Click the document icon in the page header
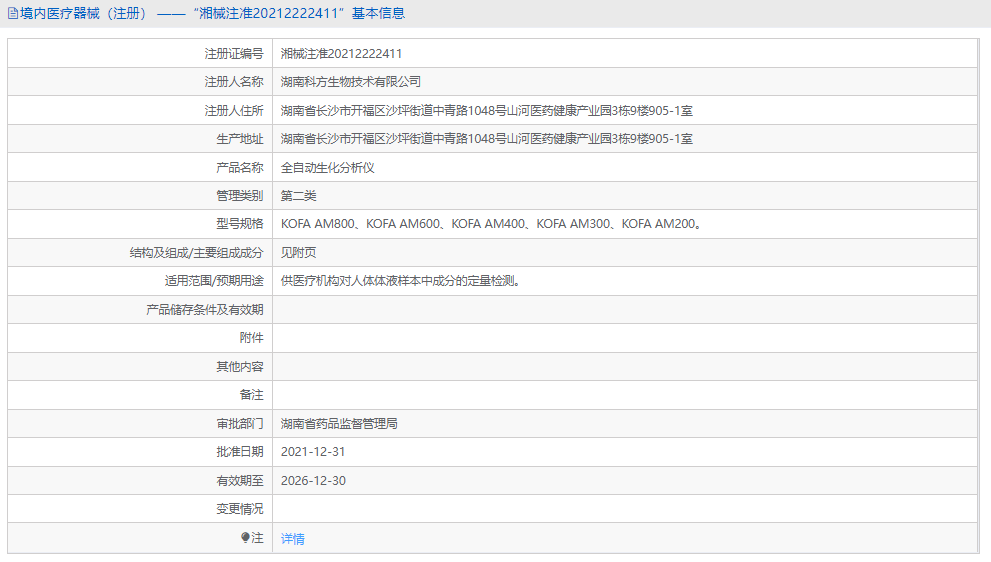The image size is (991, 562). 13,13
